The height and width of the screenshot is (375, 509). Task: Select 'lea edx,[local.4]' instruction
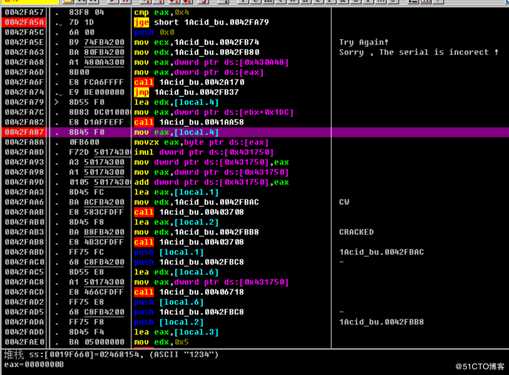click(x=176, y=102)
